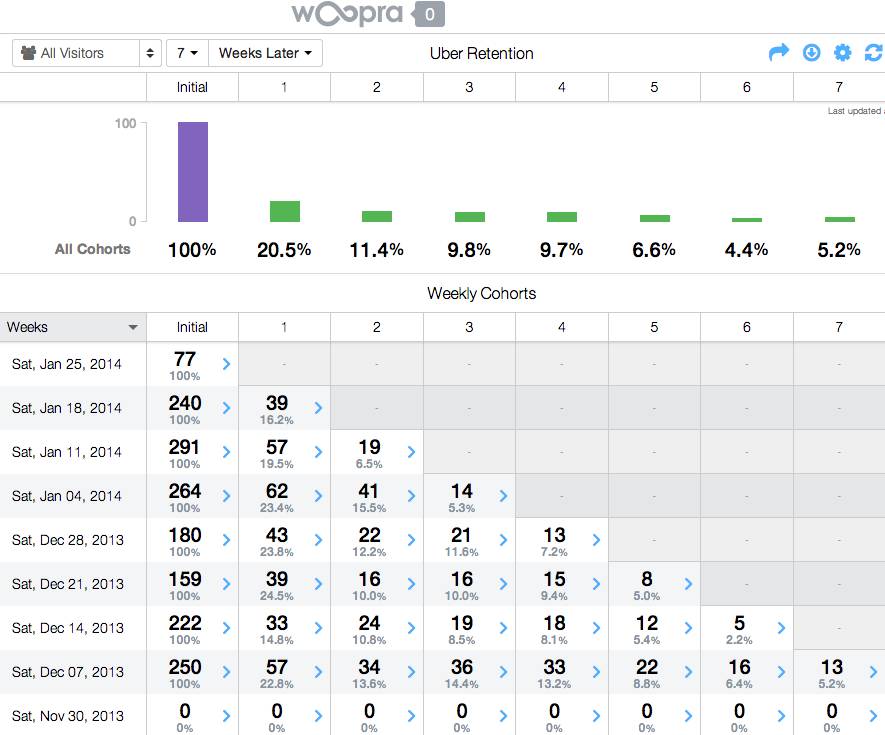Screen dimensions: 885x735
Task: Click the arrow beside initial 0 for Nov 30
Action: (226, 716)
